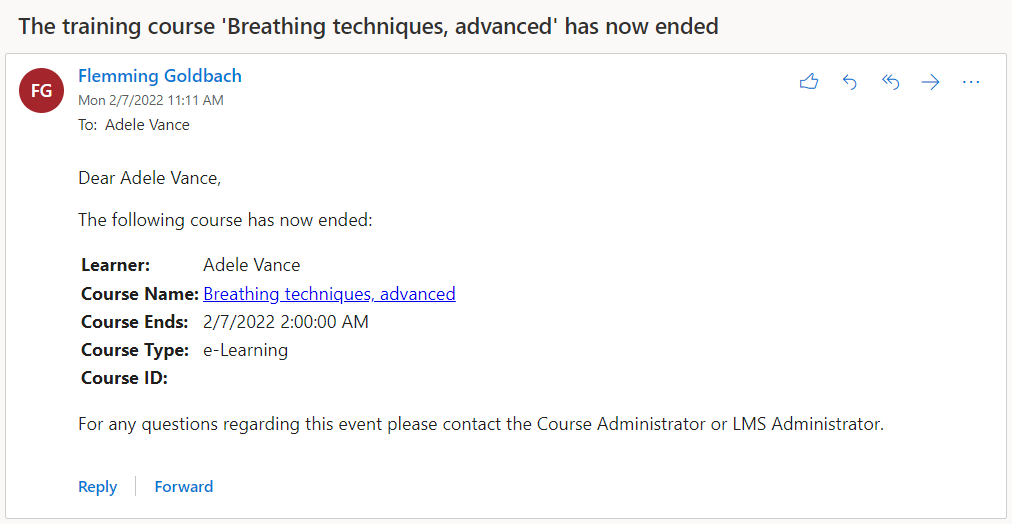The image size is (1012, 524).
Task: Open the More actions ellipsis menu
Action: [971, 82]
